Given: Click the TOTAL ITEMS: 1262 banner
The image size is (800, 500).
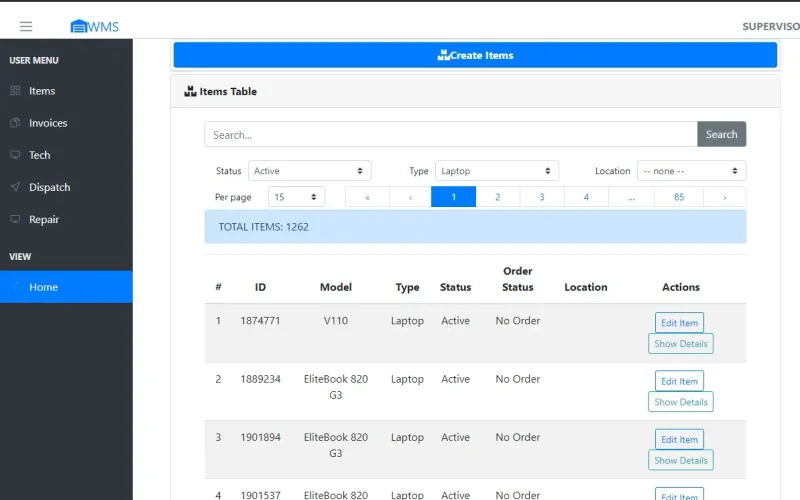Looking at the screenshot, I should (475, 227).
